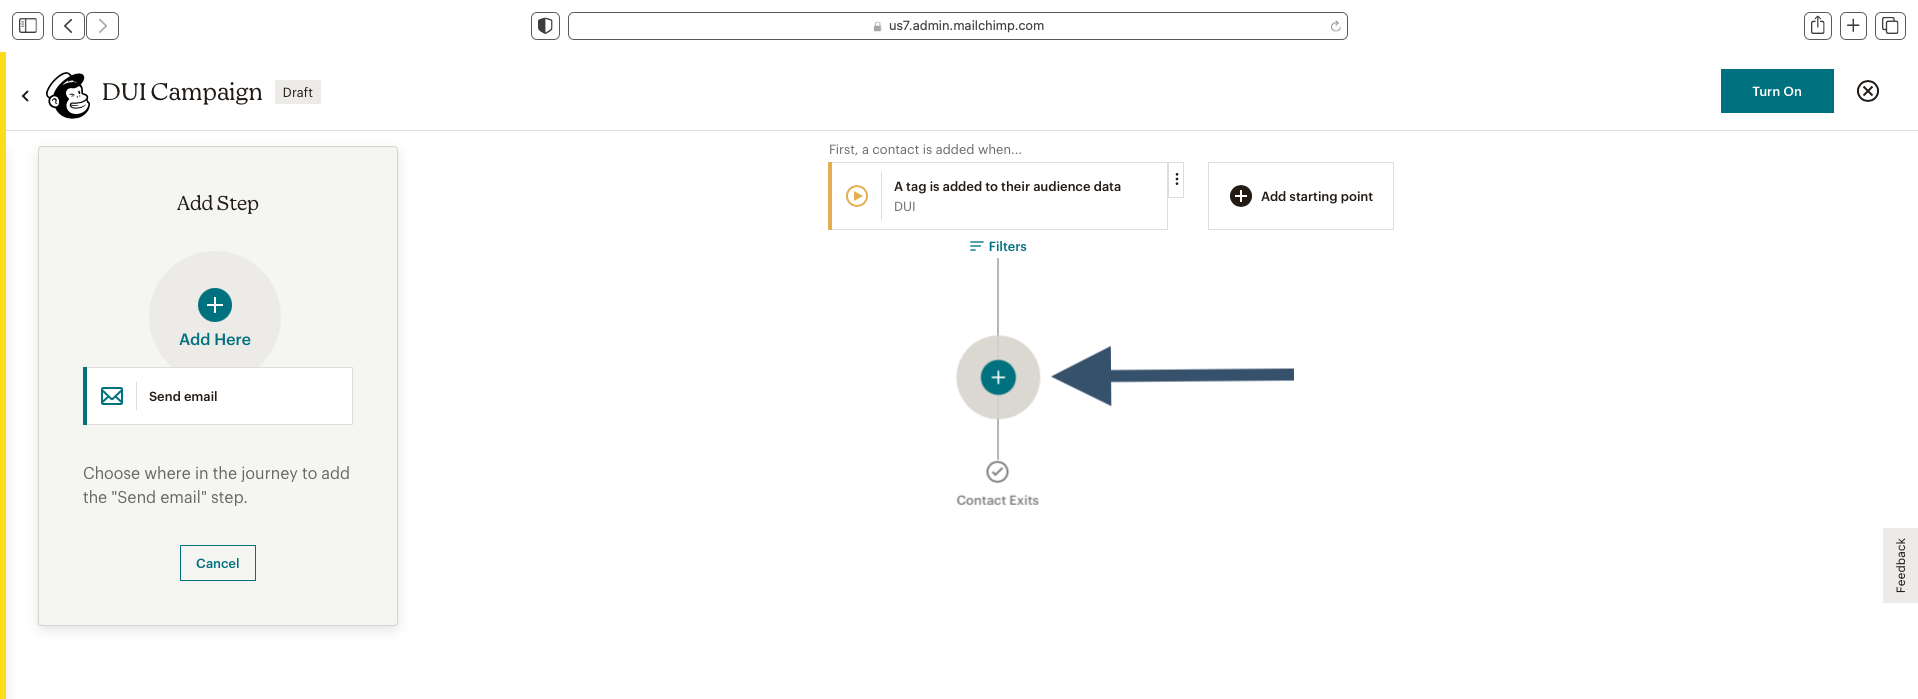Click the Add starting point plus icon
Screen dimensions: 1918x699
[1241, 196]
